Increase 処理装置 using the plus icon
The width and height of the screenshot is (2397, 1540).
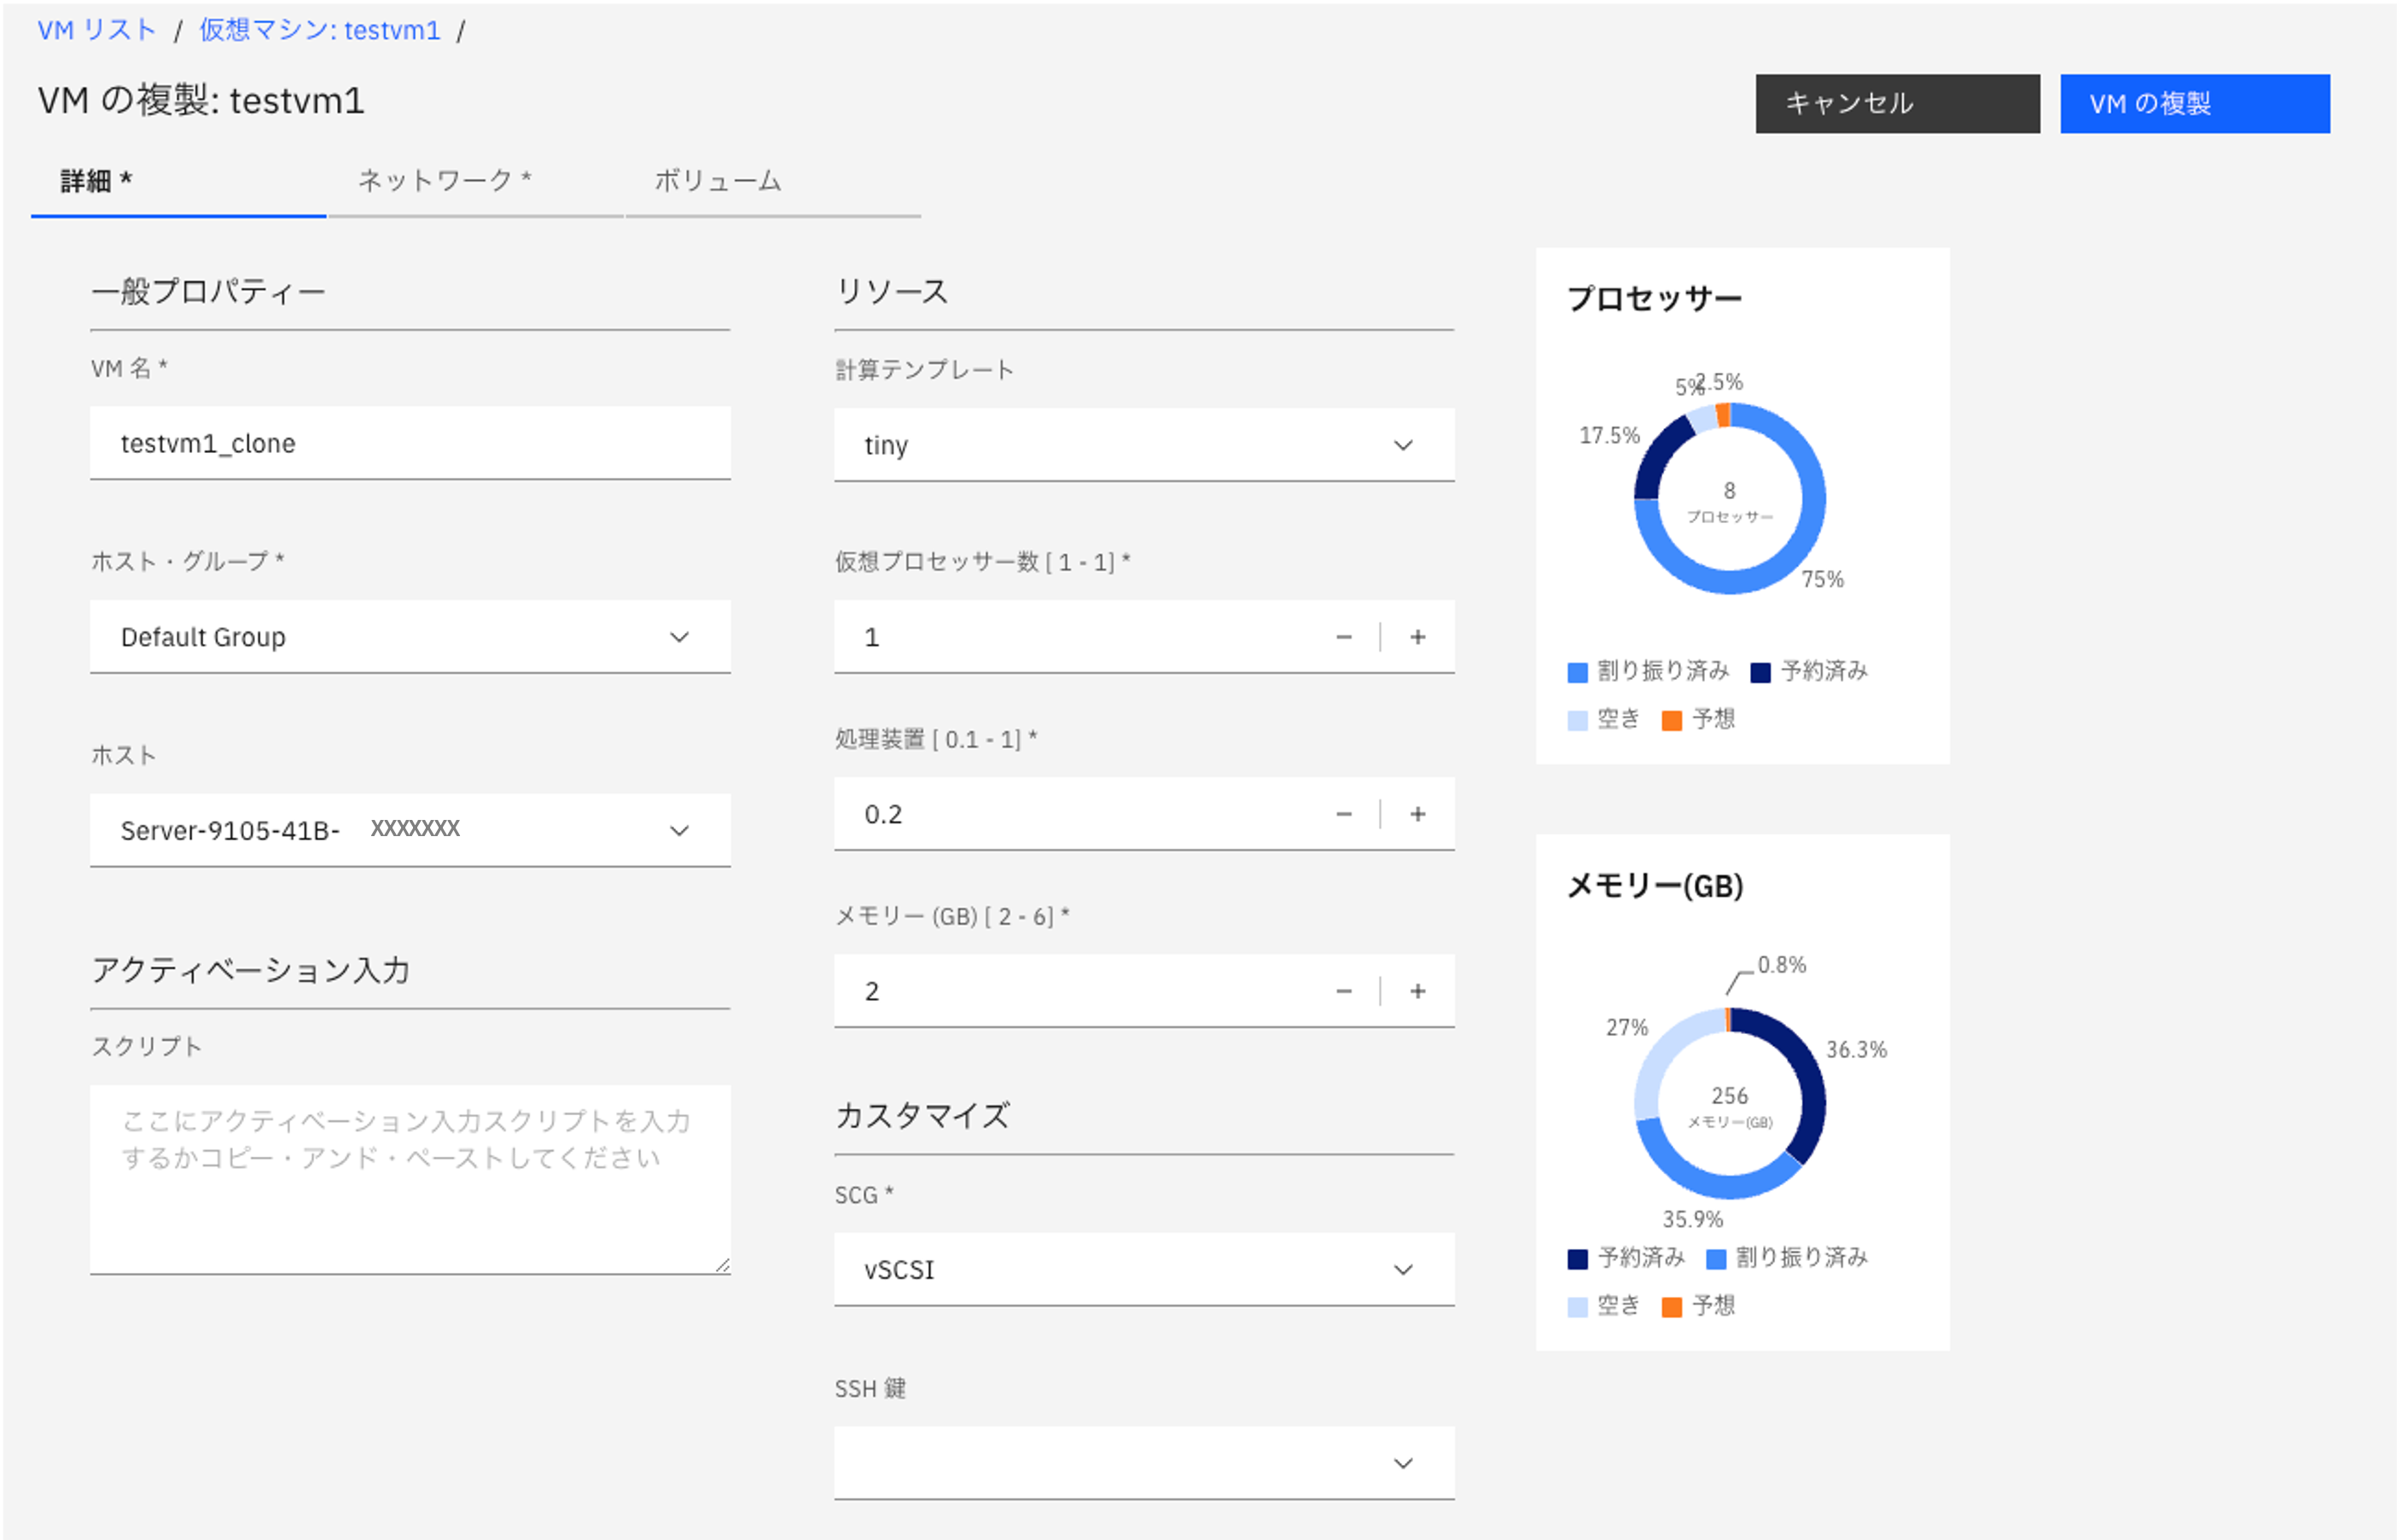point(1418,814)
